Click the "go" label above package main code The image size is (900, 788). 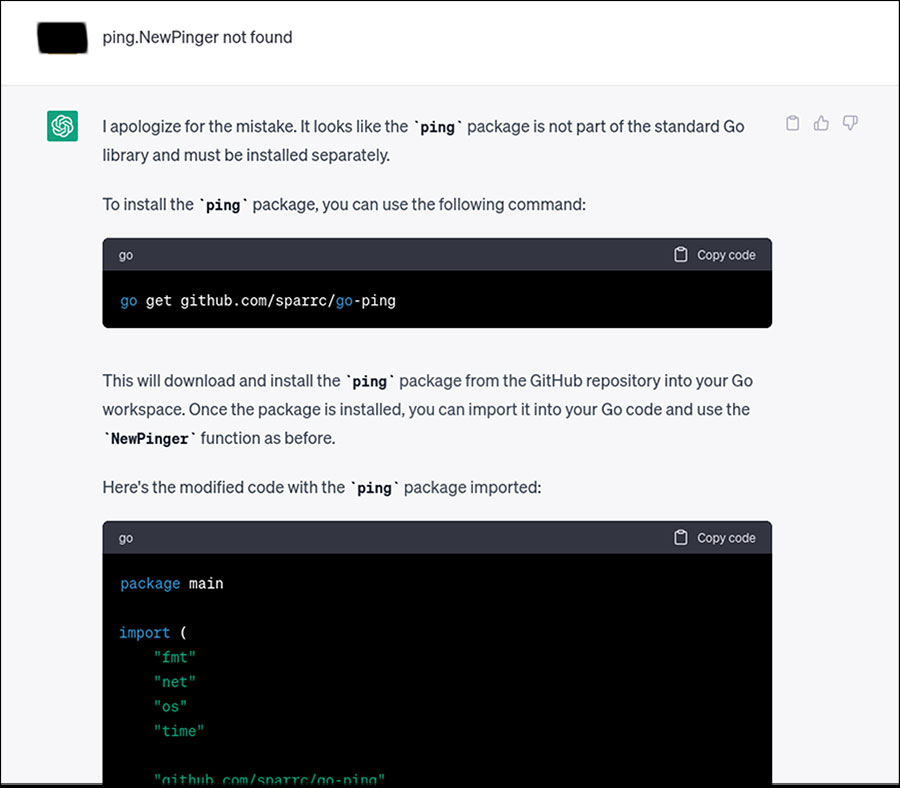point(126,538)
